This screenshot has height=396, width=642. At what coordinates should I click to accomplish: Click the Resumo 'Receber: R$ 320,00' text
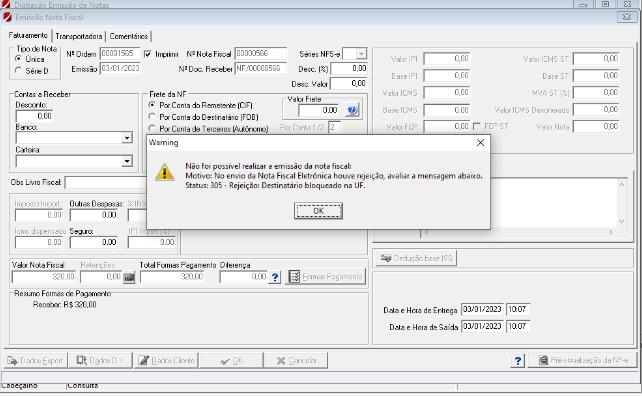[x=65, y=305]
